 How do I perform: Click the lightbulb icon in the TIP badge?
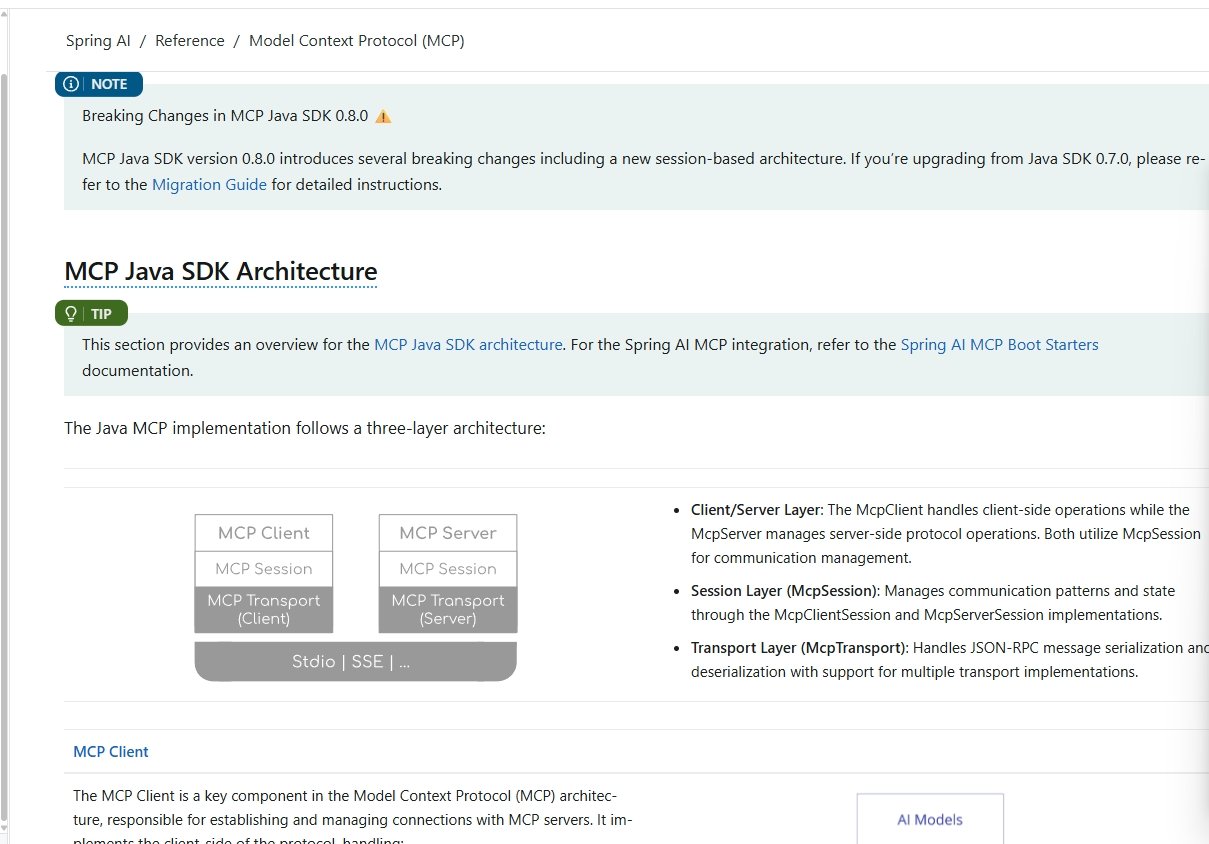(x=71, y=313)
